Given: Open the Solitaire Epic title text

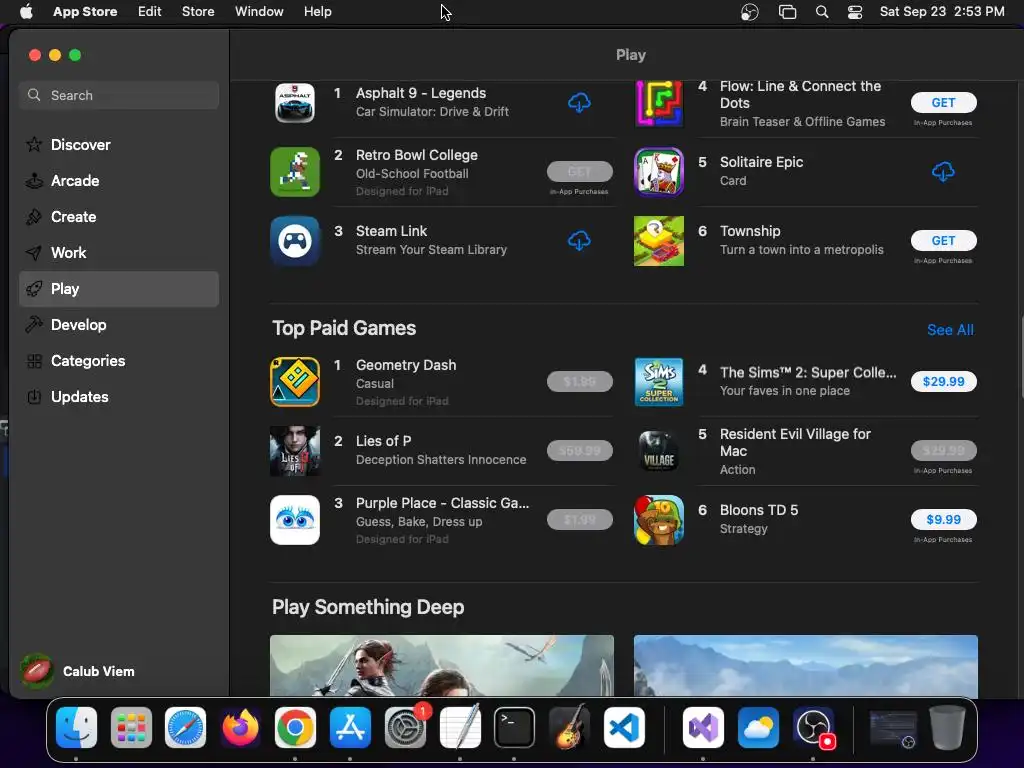Looking at the screenshot, I should [x=761, y=162].
